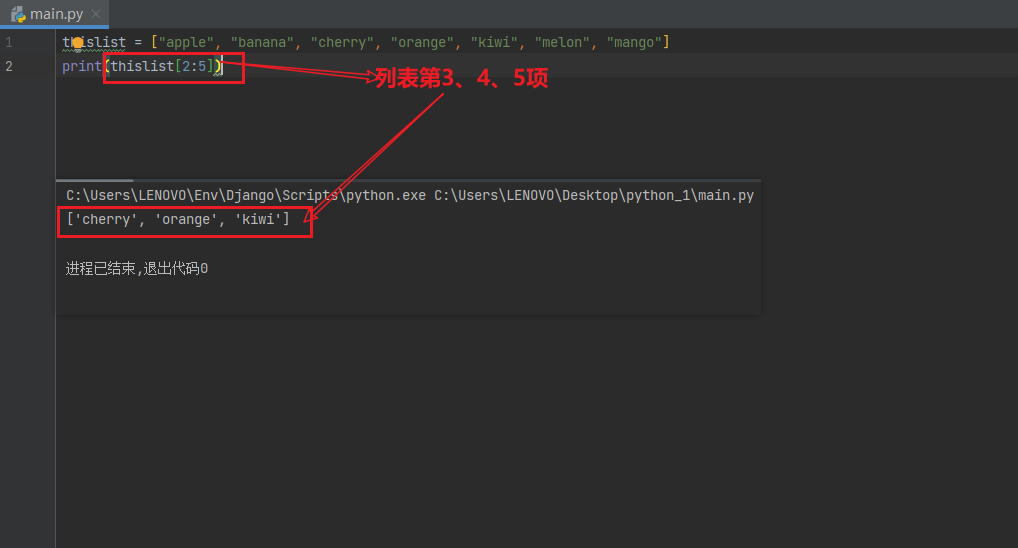1018x548 pixels.
Task: Close the main.py tab
Action: (95, 14)
